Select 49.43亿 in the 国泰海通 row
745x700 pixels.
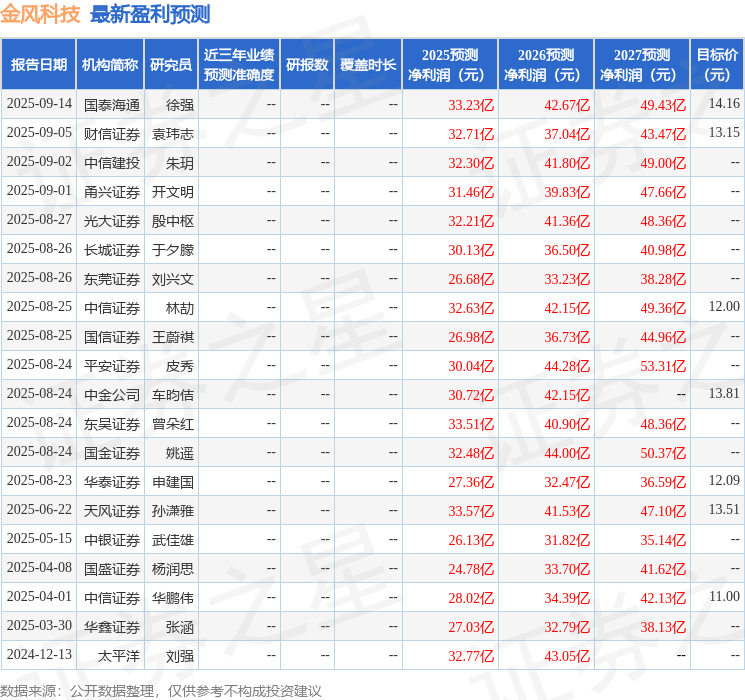[x=663, y=105]
